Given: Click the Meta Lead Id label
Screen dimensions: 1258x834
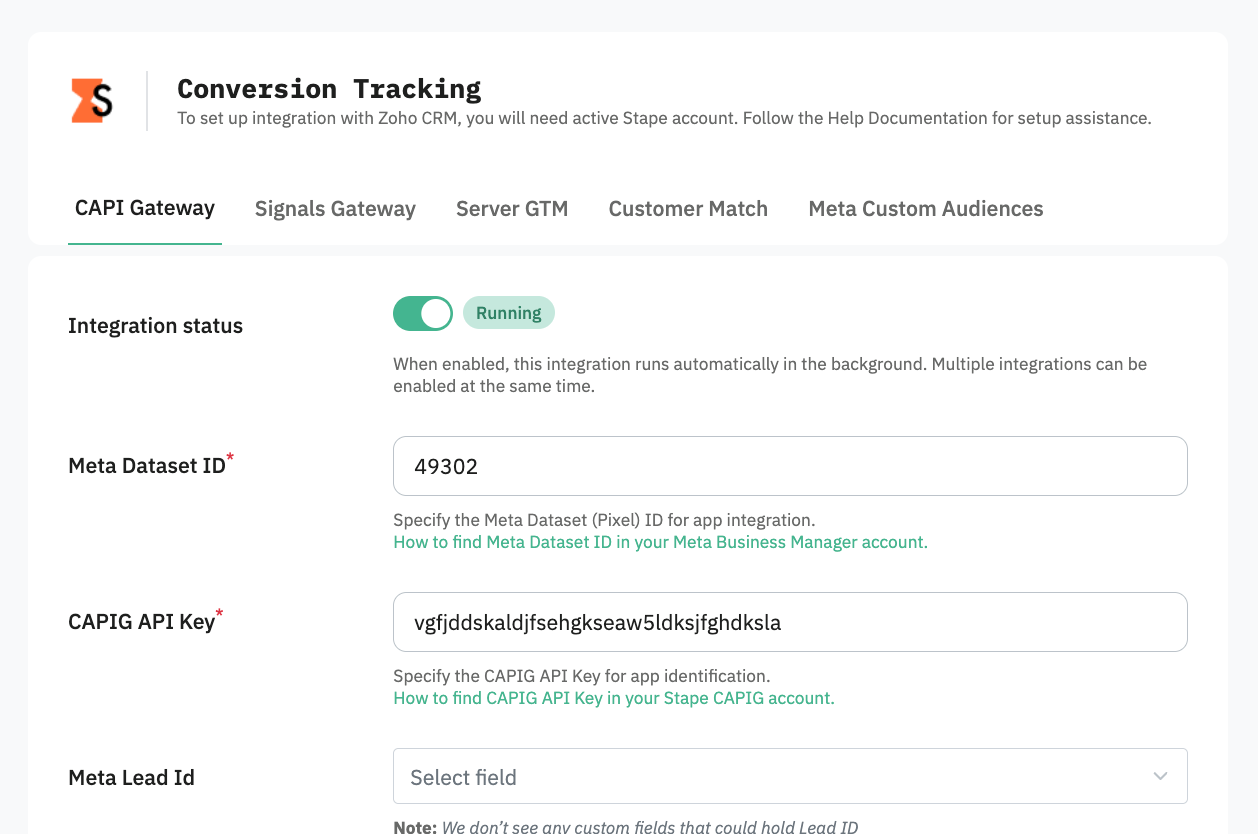Looking at the screenshot, I should pos(131,778).
